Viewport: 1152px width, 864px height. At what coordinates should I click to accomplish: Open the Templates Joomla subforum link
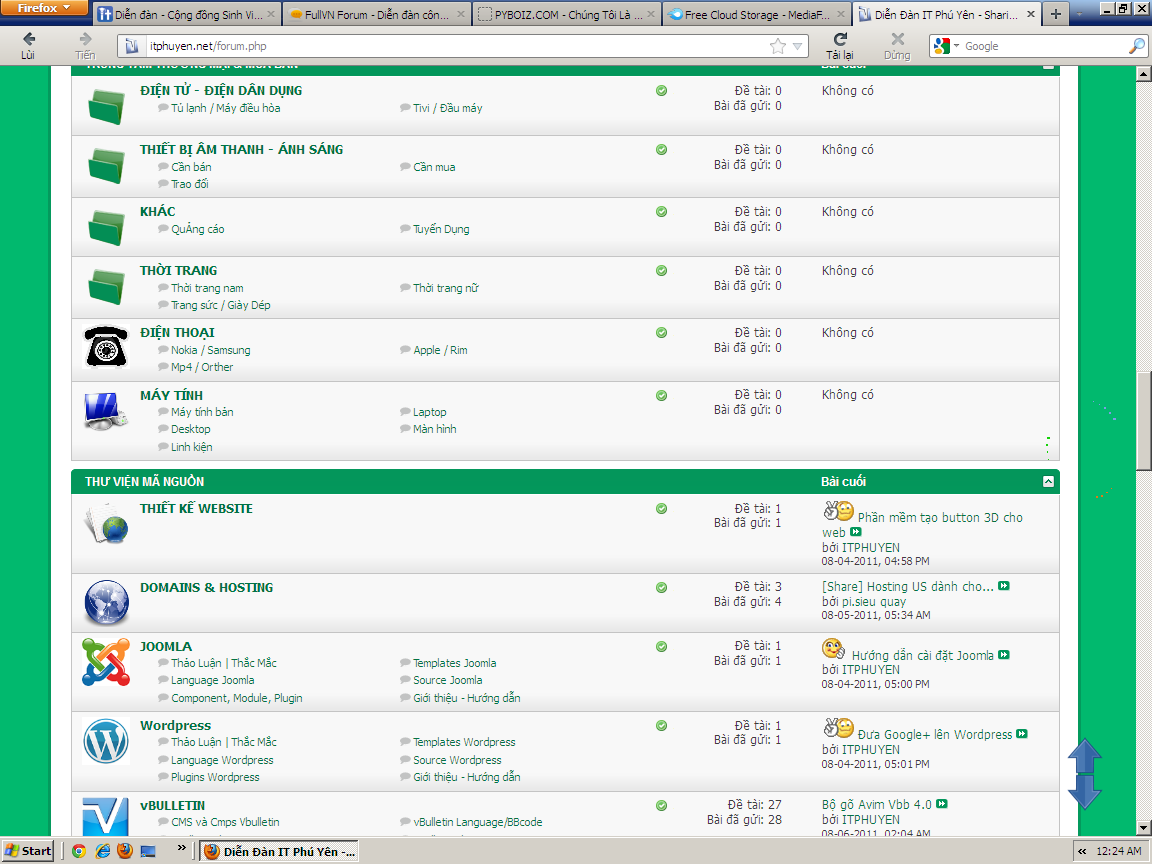pyautogui.click(x=454, y=663)
